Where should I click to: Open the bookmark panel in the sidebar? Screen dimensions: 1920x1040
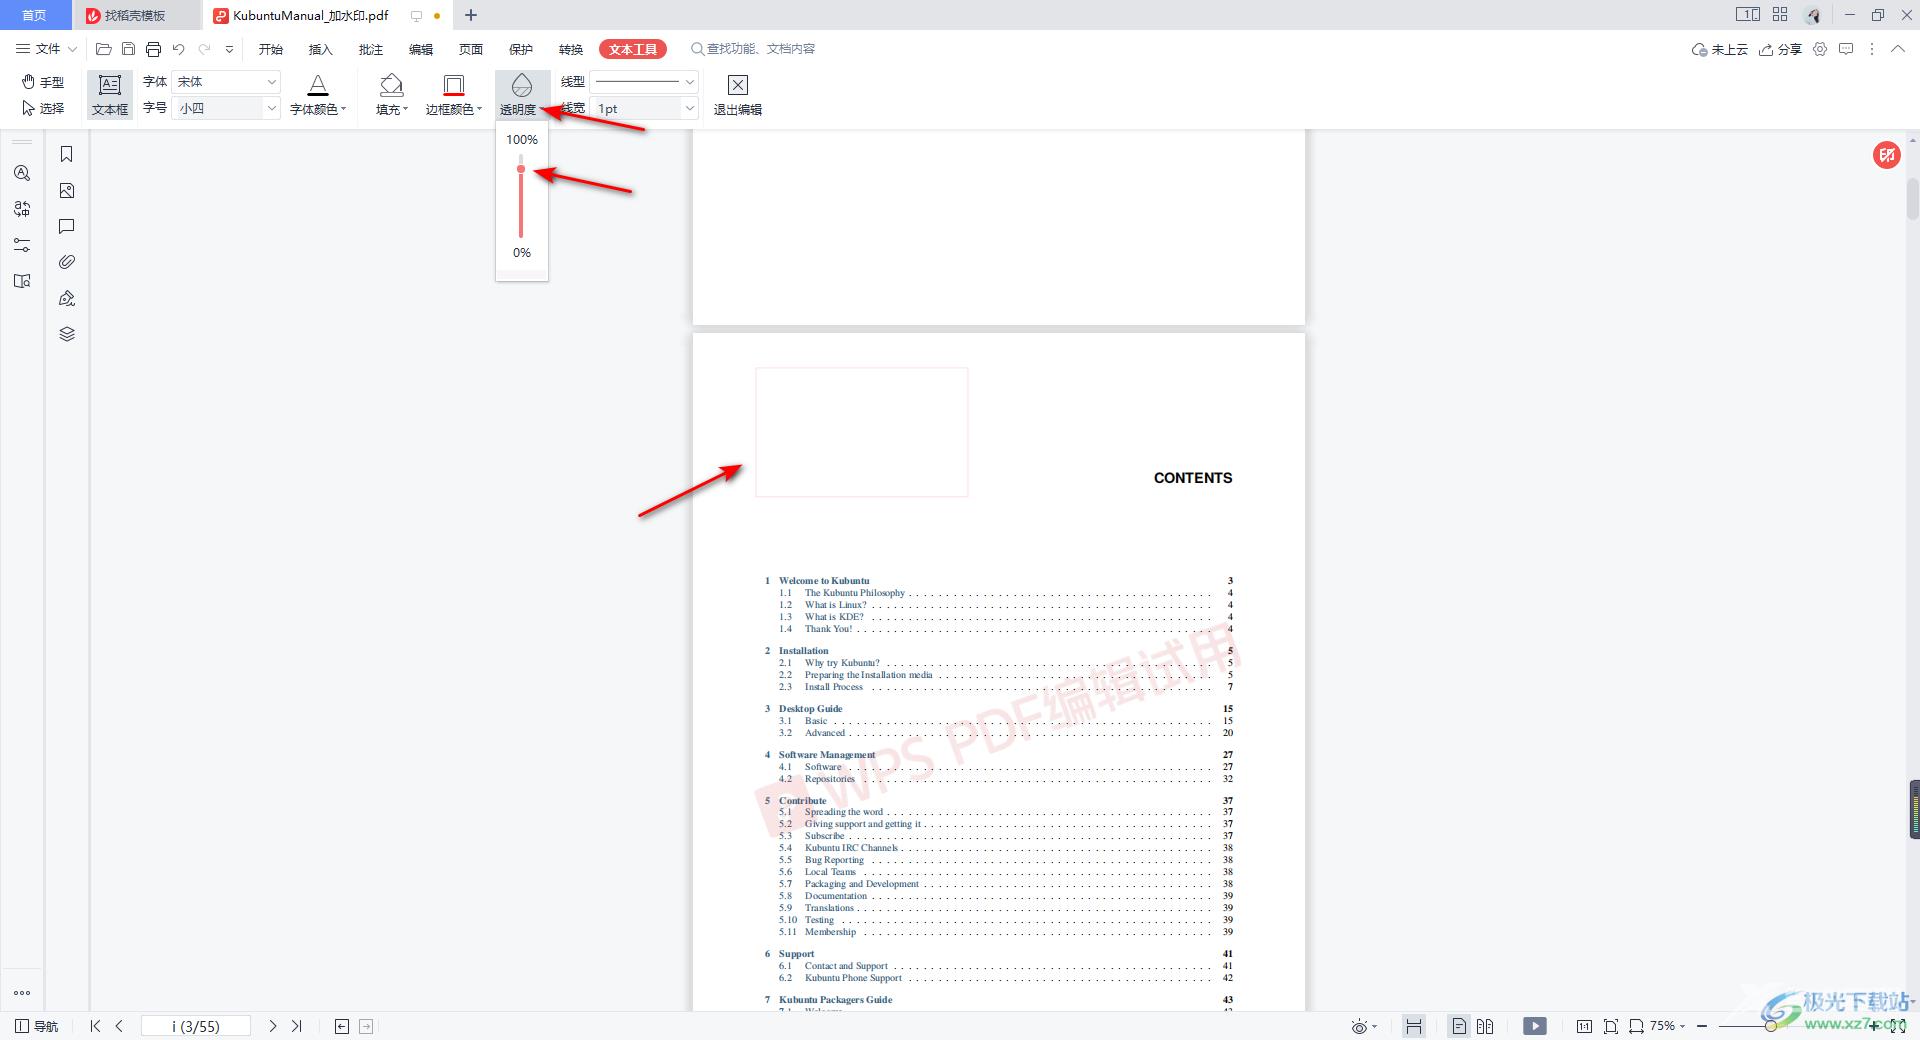click(x=67, y=154)
